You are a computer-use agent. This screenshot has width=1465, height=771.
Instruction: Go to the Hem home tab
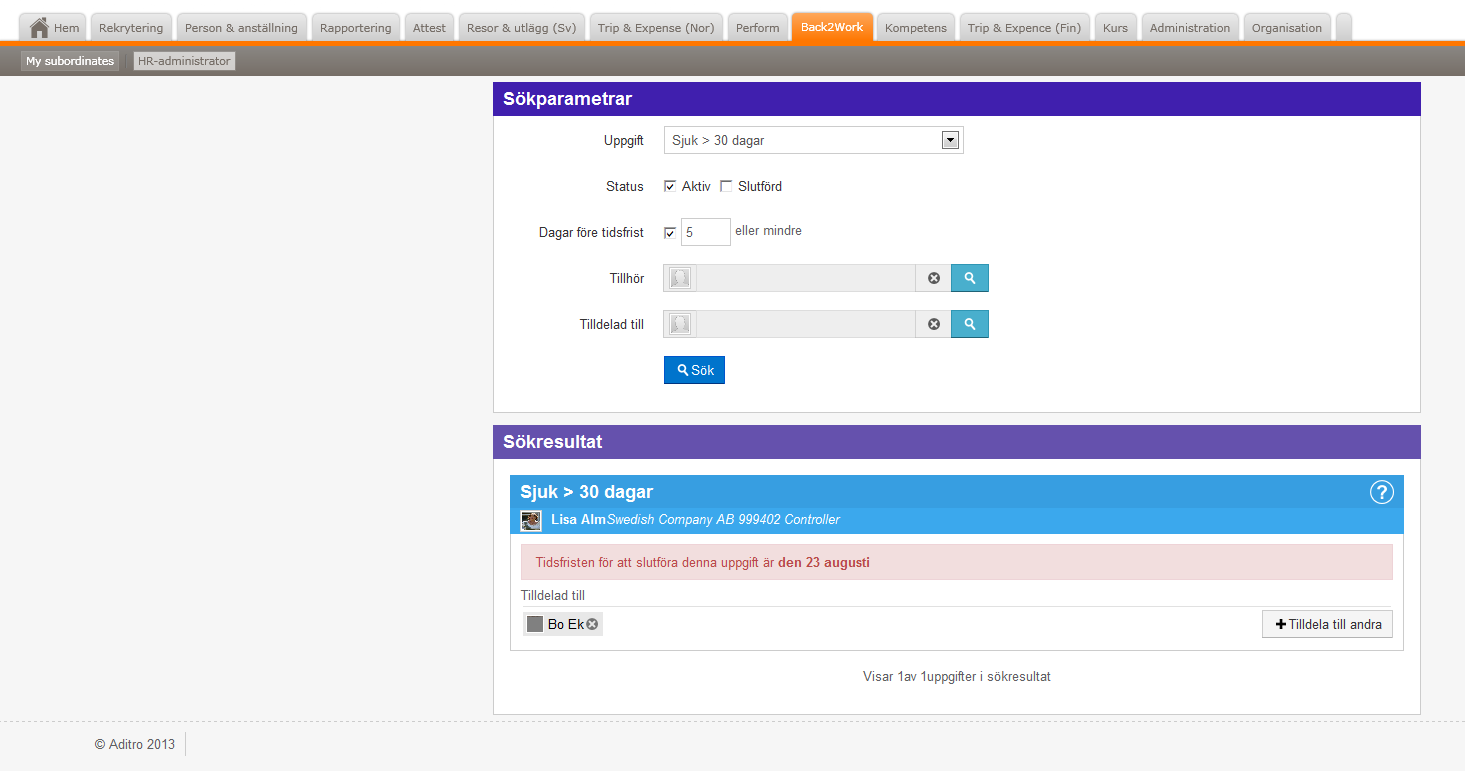[x=55, y=27]
